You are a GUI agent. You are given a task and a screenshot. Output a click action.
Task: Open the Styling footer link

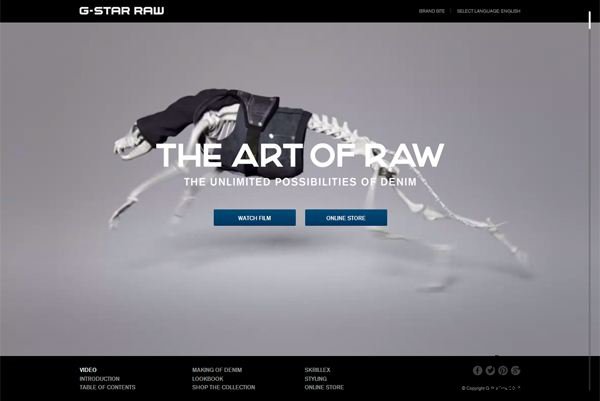point(316,379)
